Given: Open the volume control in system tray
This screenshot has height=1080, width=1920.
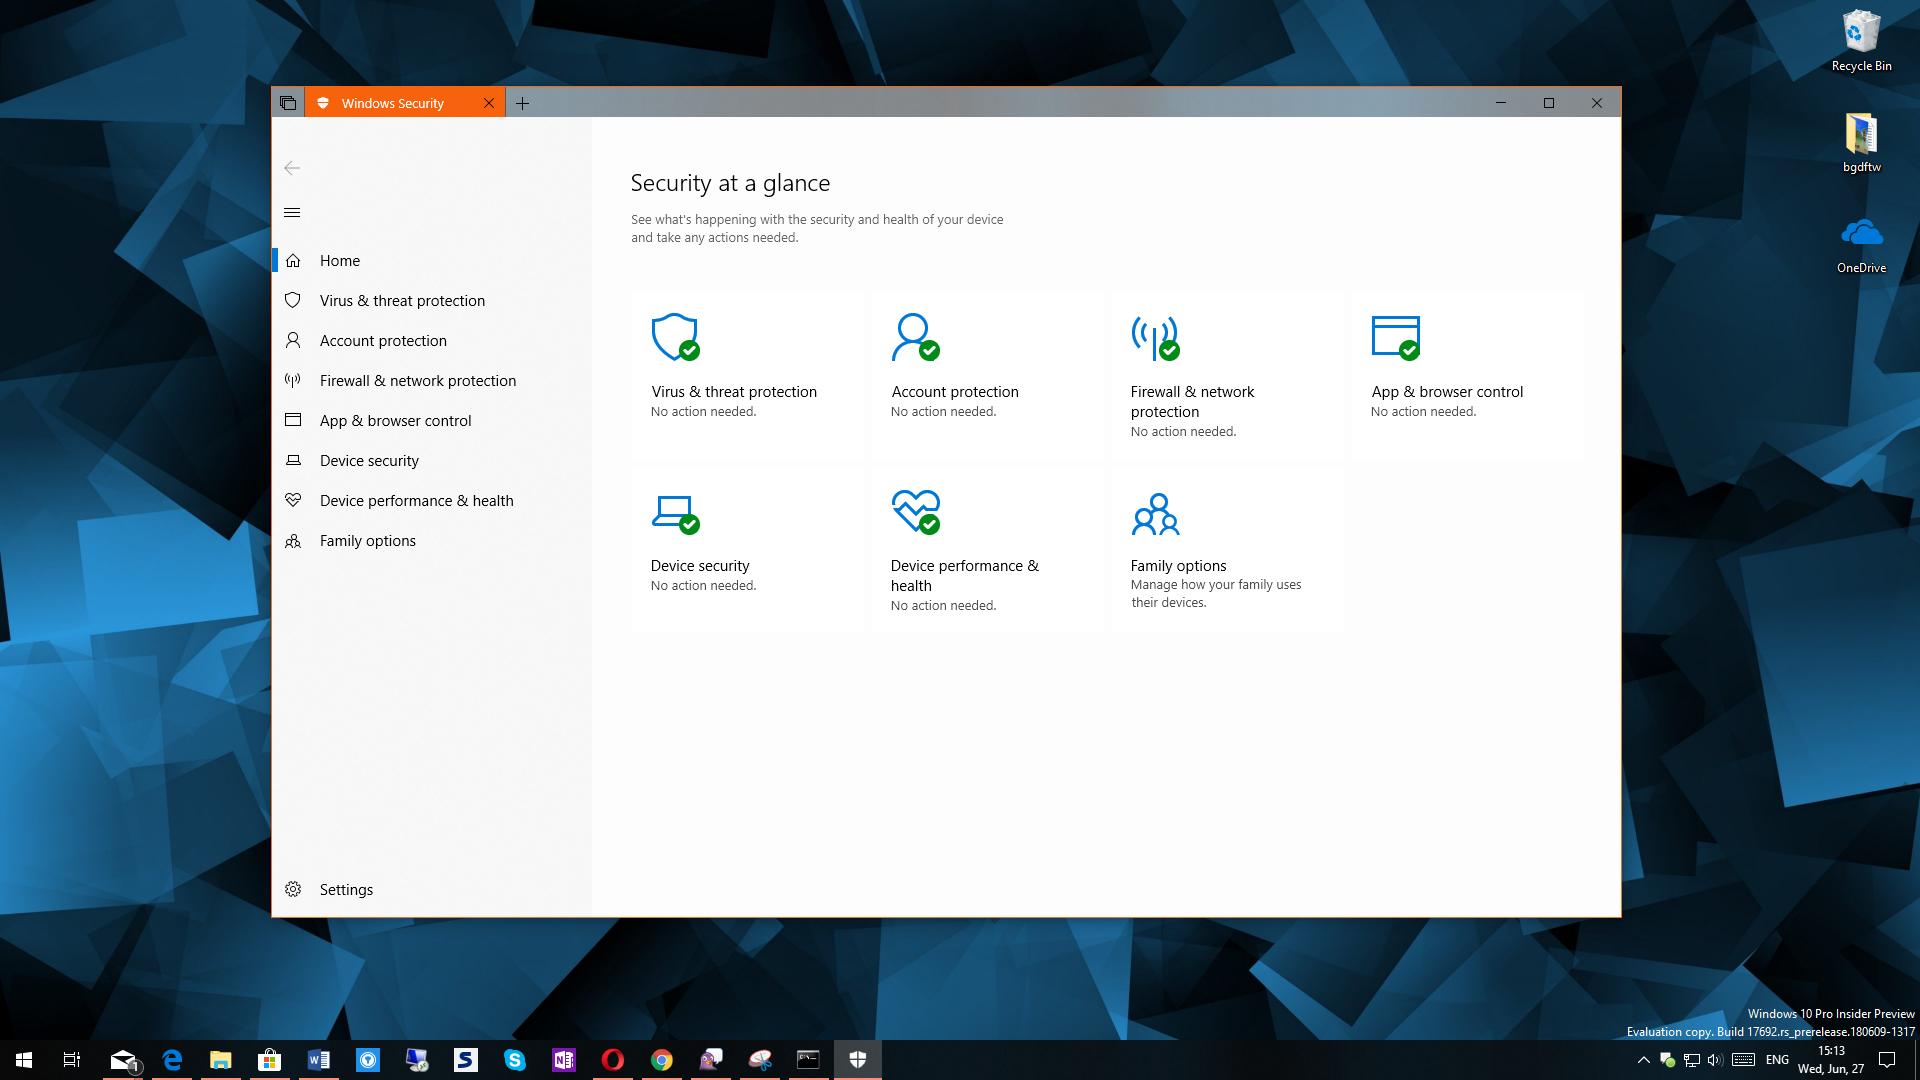Looking at the screenshot, I should coord(1716,1060).
